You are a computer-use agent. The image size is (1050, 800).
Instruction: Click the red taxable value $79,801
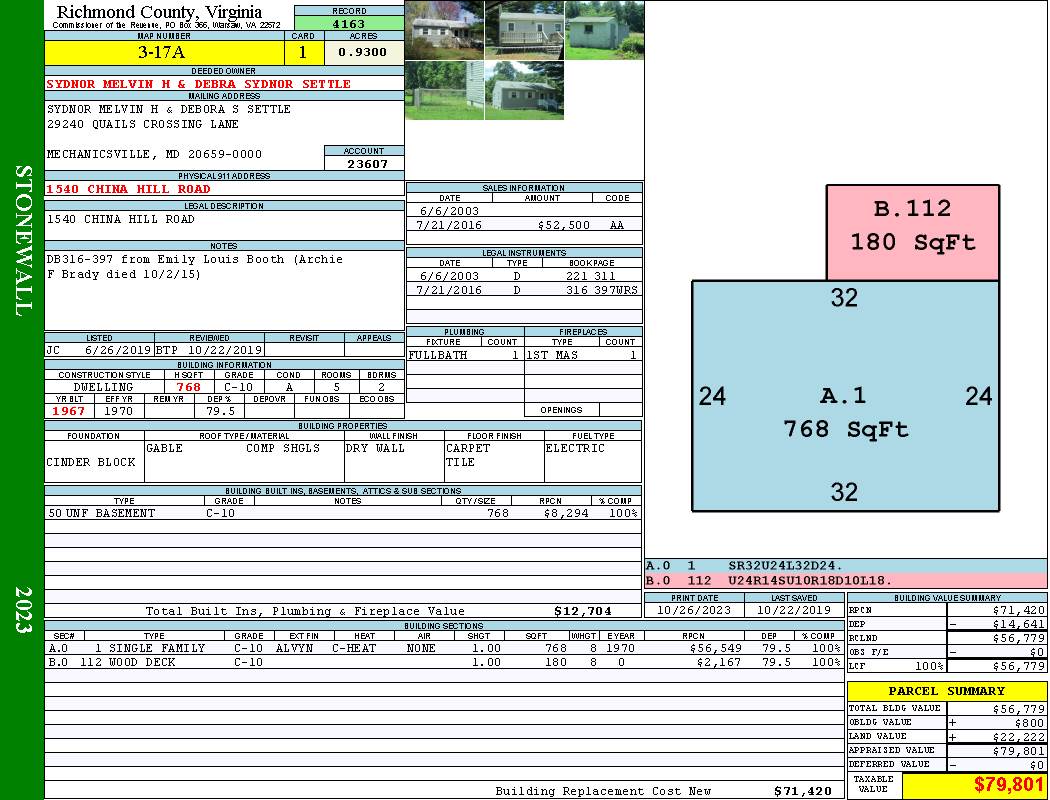(x=1008, y=784)
